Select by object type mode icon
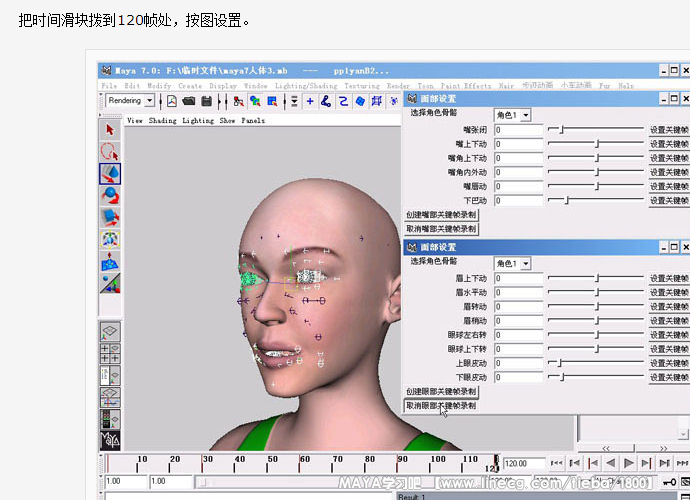690x500 pixels. (x=255, y=101)
